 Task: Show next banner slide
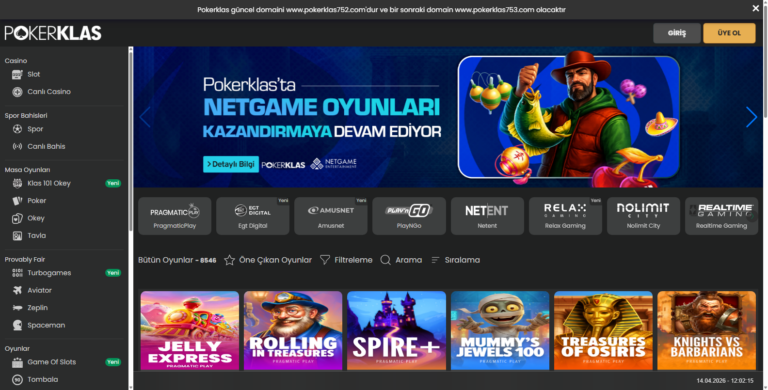click(751, 117)
